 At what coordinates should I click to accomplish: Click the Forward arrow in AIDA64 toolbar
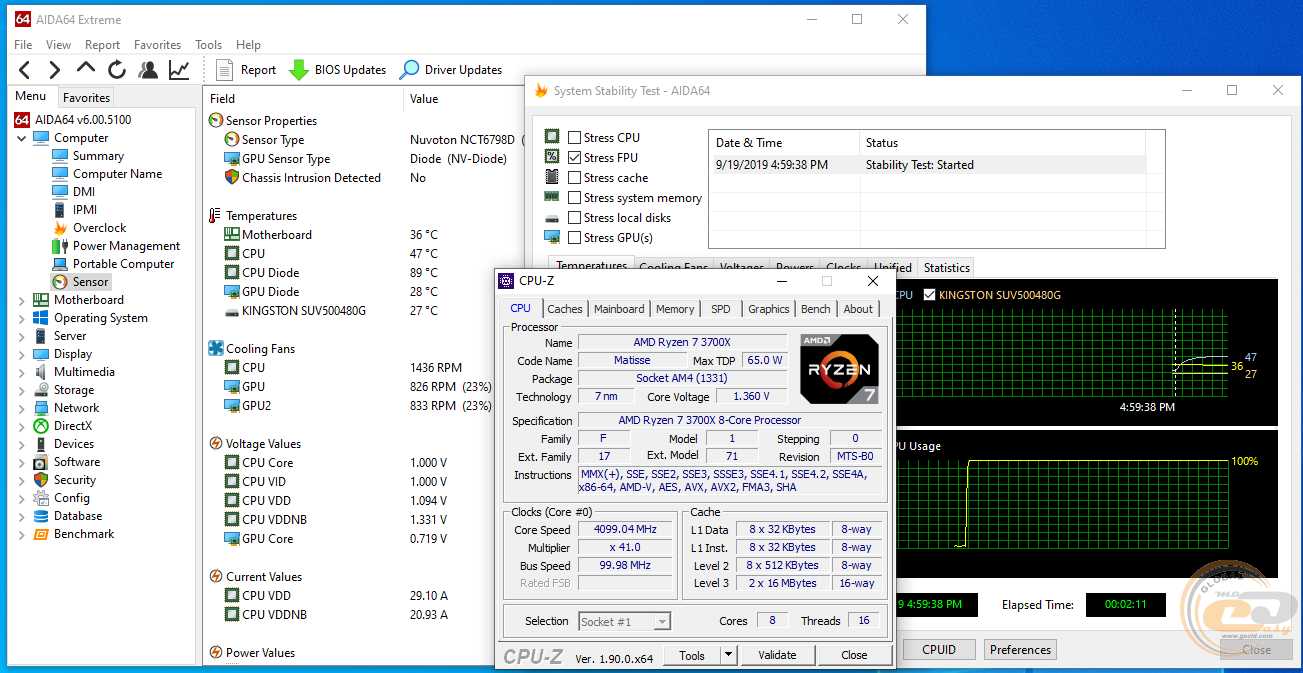tap(55, 70)
